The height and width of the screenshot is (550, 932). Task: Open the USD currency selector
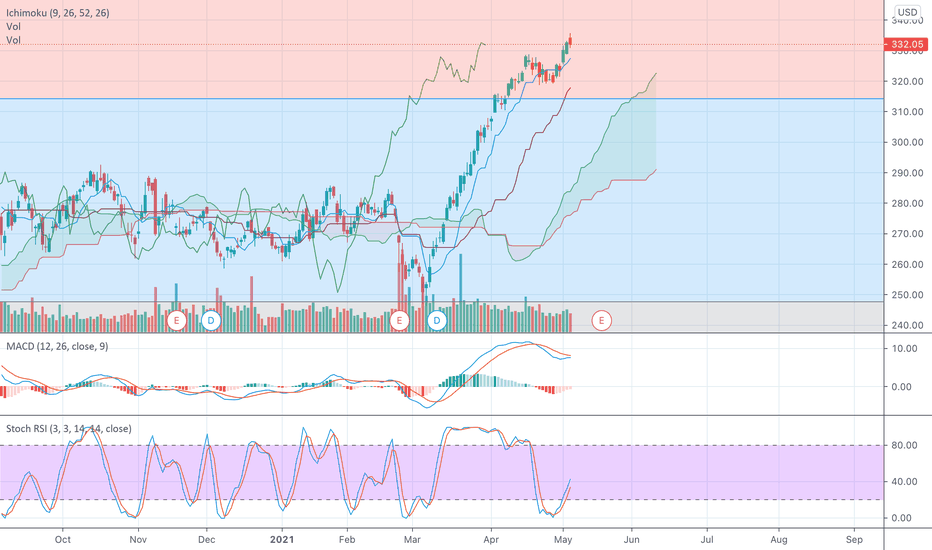907,12
